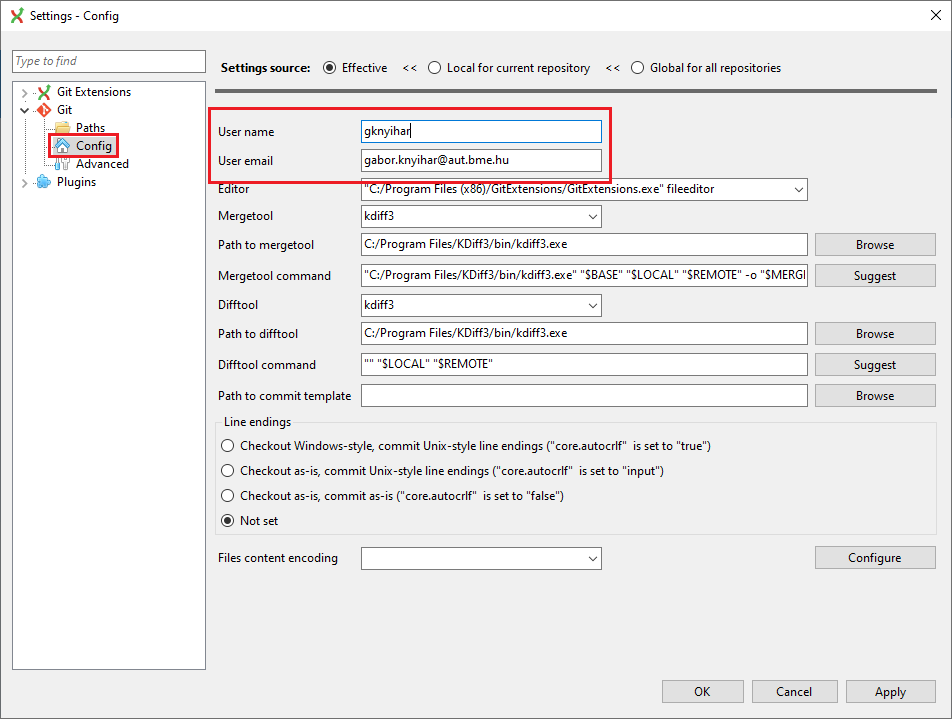This screenshot has width=952, height=719.
Task: Click the red Git diamond icon
Action: (x=43, y=110)
